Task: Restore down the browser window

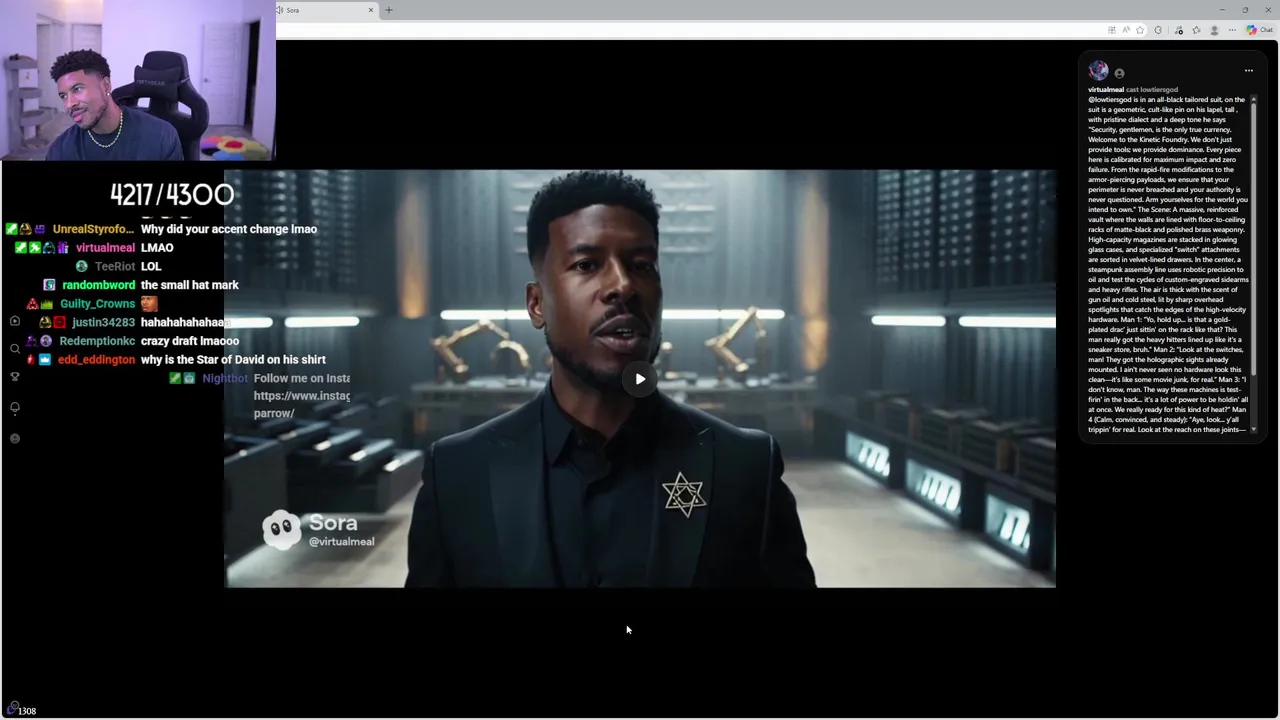Action: point(1245,10)
